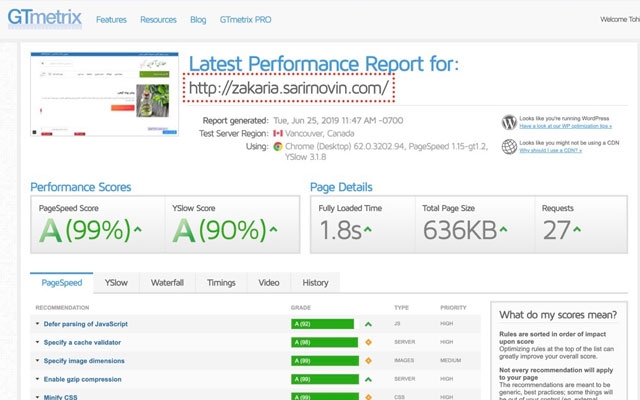This screenshot has width=640, height=400.
Task: Expand Defer parsing of JavaScript row
Action: click(x=37, y=324)
